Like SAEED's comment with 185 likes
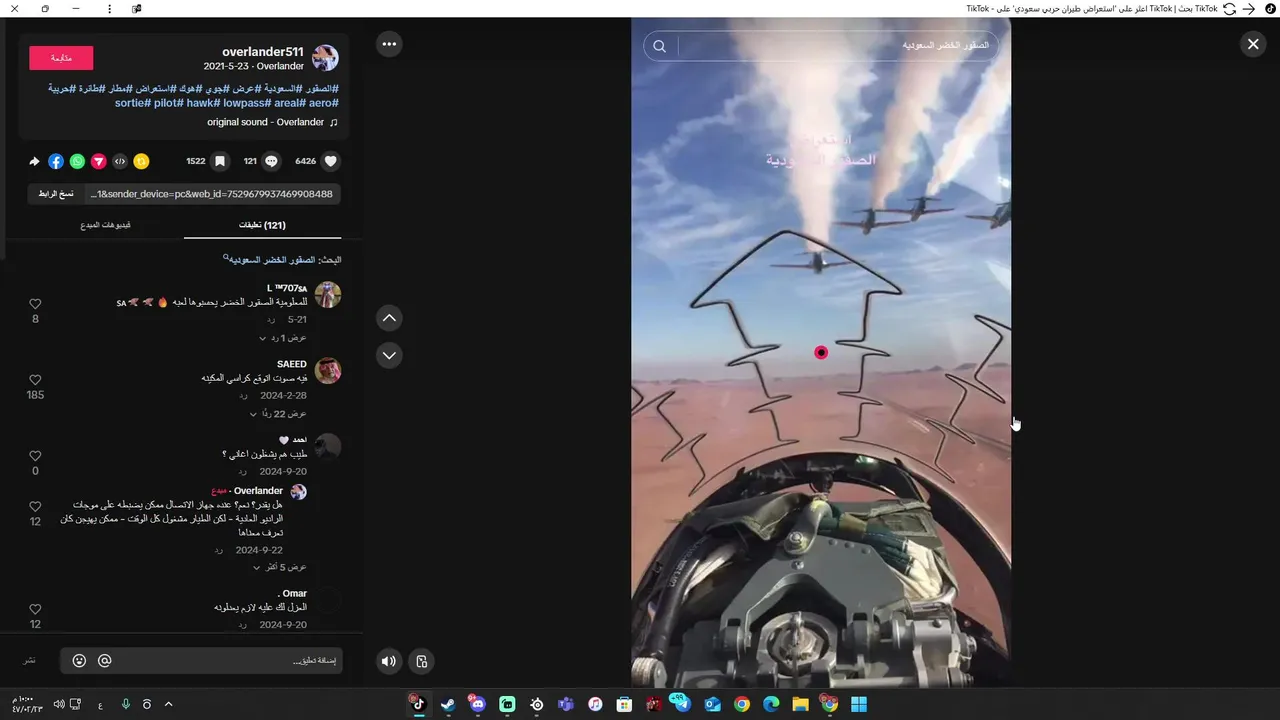Screen dimensions: 1280x720 tap(35, 380)
